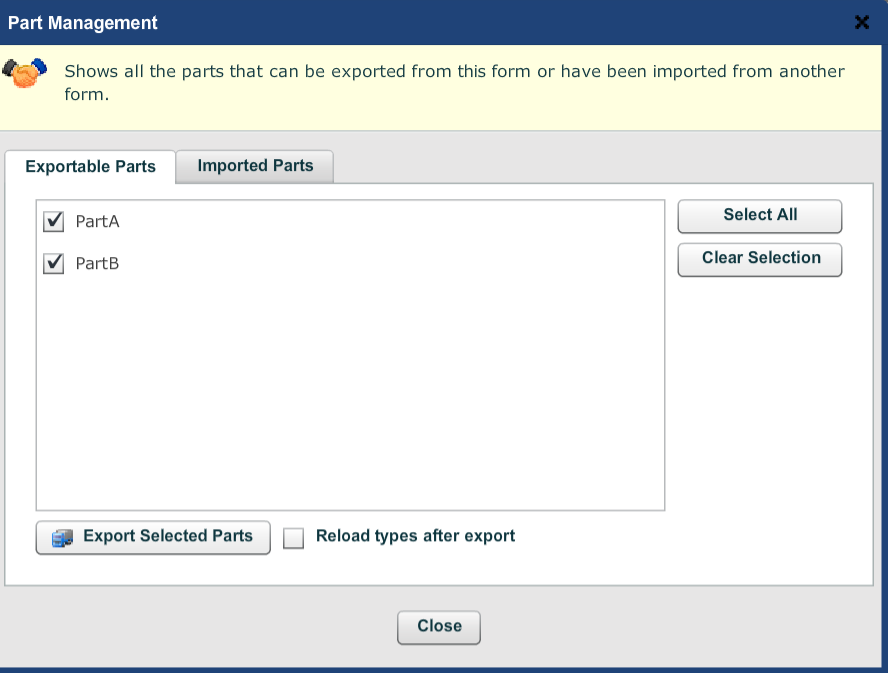Enable Reload types after export checkbox
Image resolution: width=888 pixels, height=673 pixels.
(293, 538)
